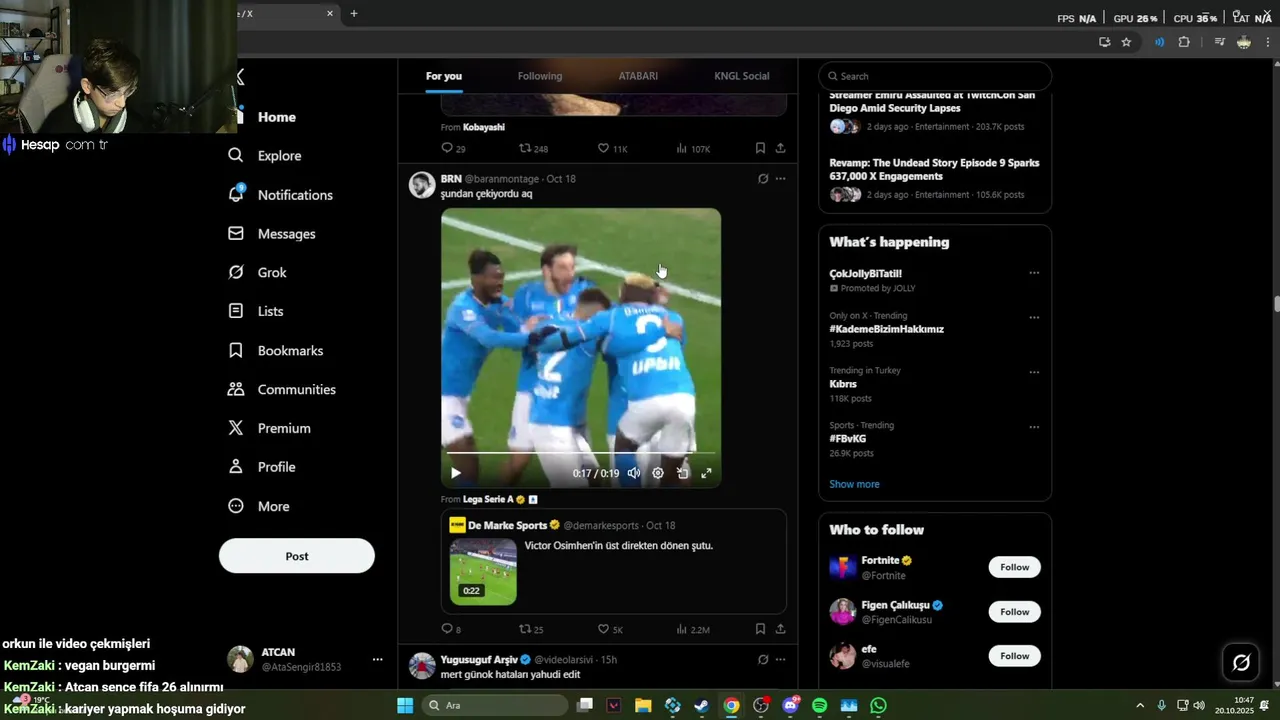Viewport: 1280px width, 720px height.
Task: Follow the efe account
Action: click(1014, 656)
